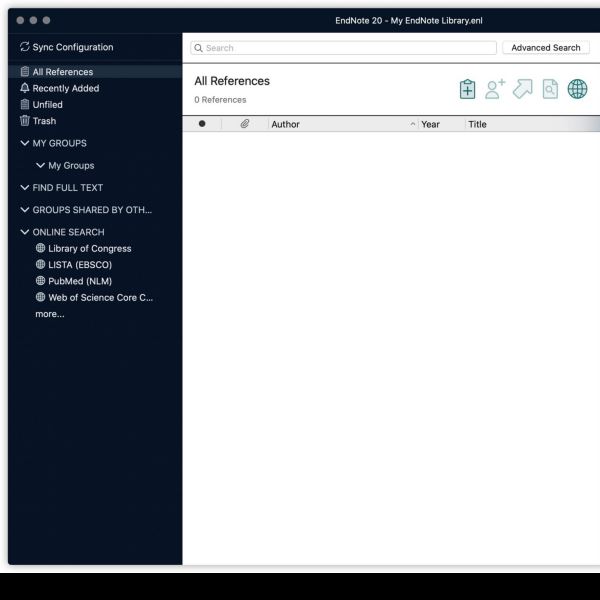Sort references by Year column

pos(430,124)
